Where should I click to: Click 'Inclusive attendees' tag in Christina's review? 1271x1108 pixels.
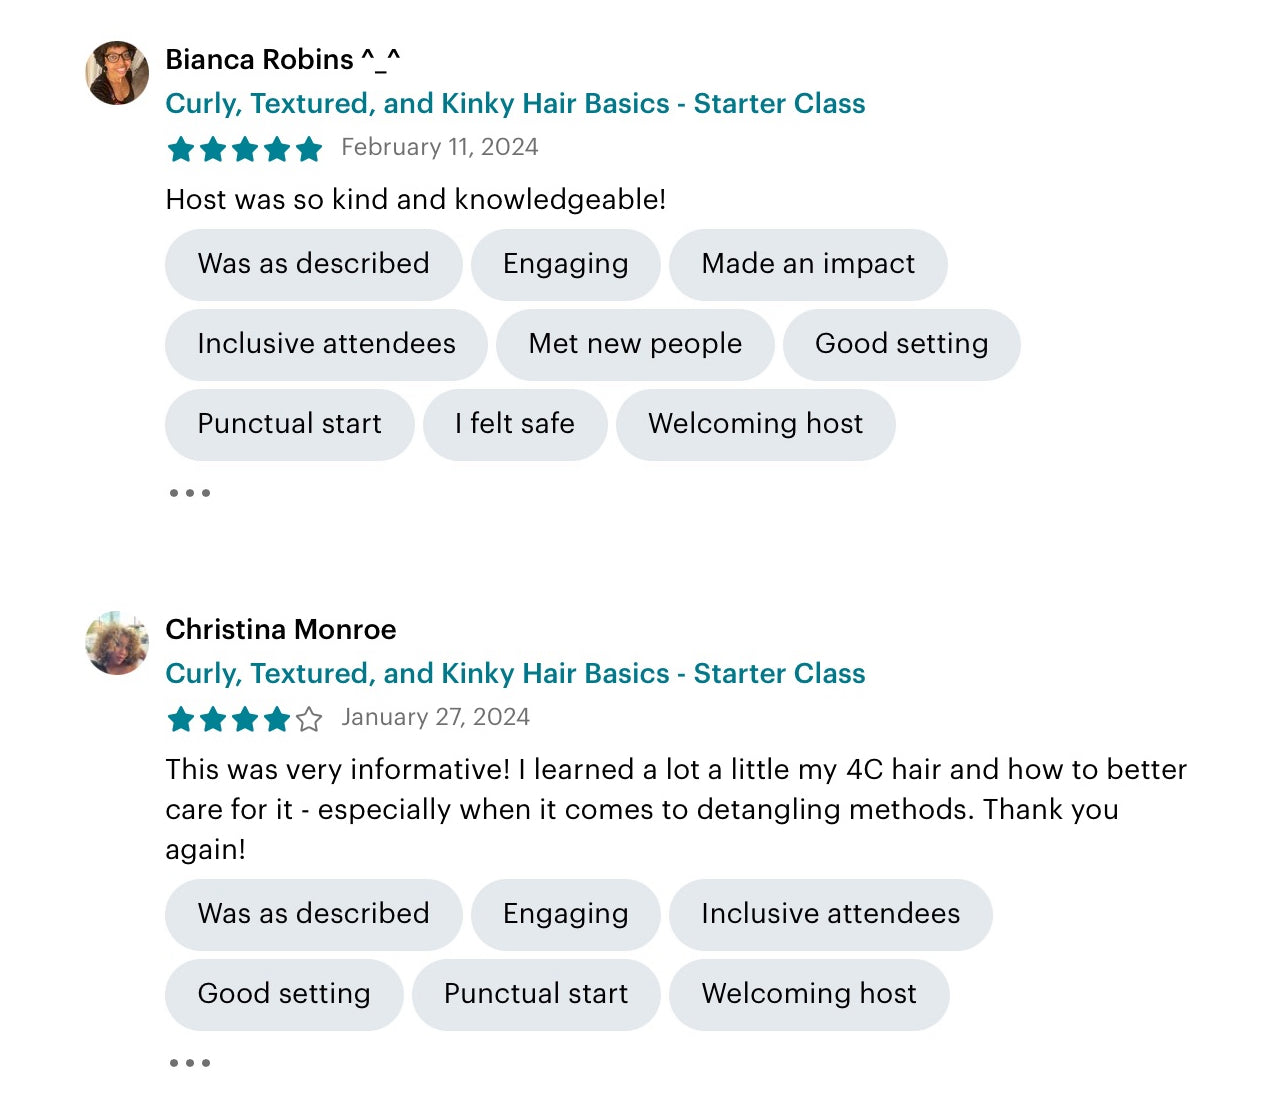830,915
